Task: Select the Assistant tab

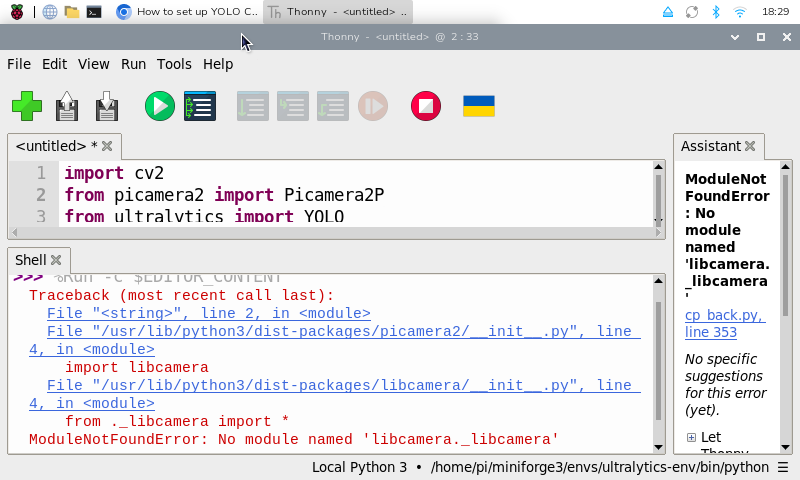Action: coord(711,146)
